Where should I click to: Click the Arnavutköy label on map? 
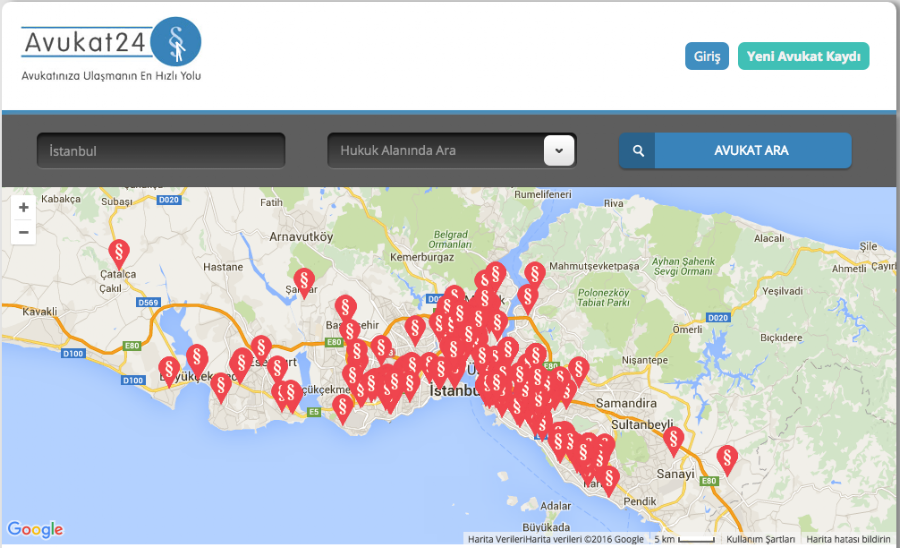[301, 236]
